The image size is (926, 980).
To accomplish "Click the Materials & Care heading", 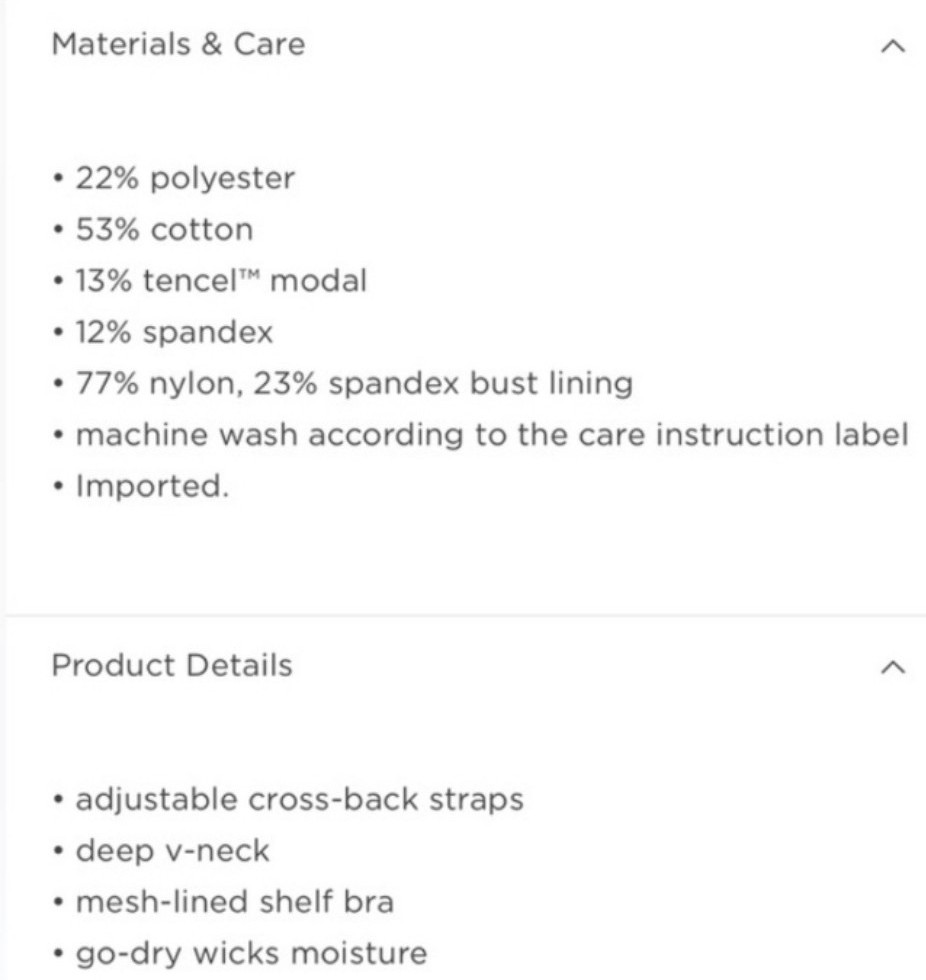I will (178, 44).
